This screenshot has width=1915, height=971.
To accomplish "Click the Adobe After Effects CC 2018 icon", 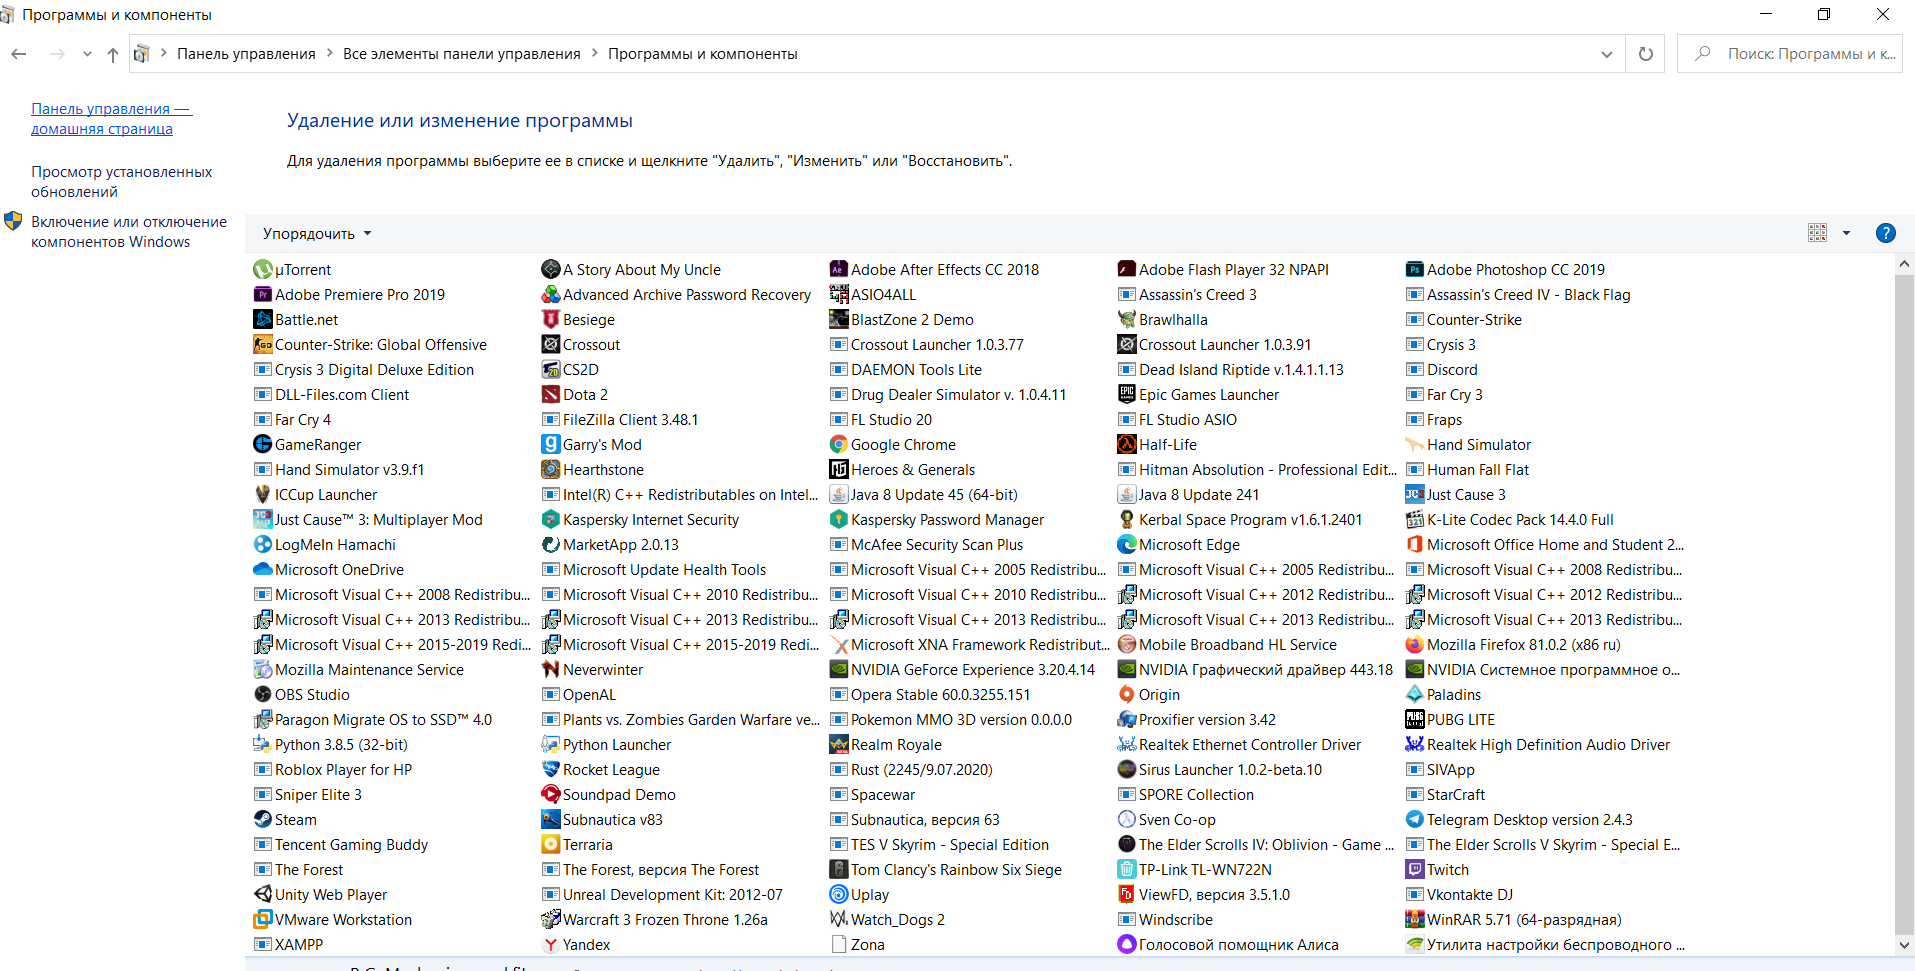I will 839,270.
